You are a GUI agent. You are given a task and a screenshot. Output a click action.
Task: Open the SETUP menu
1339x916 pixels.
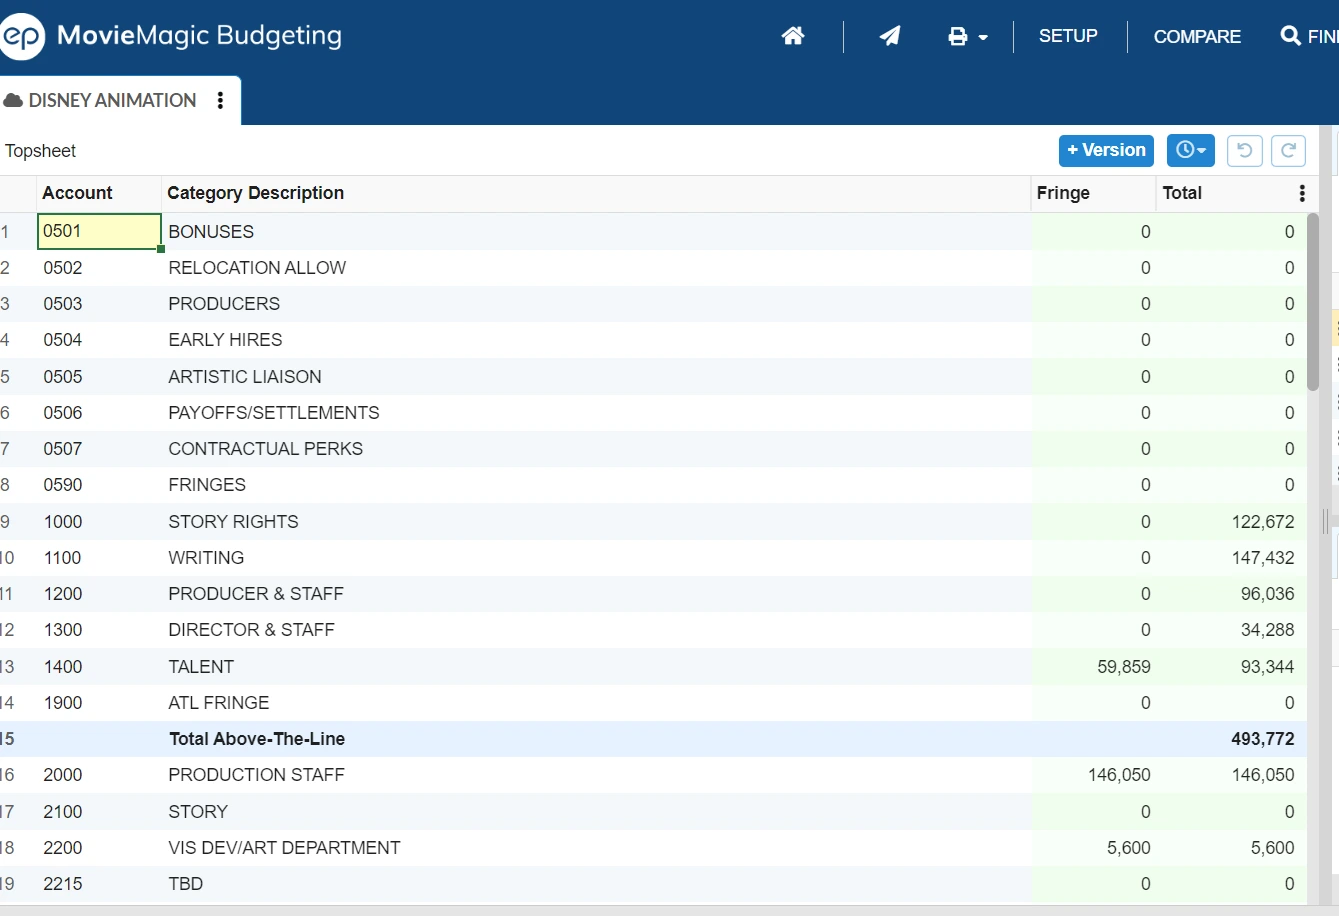1068,36
